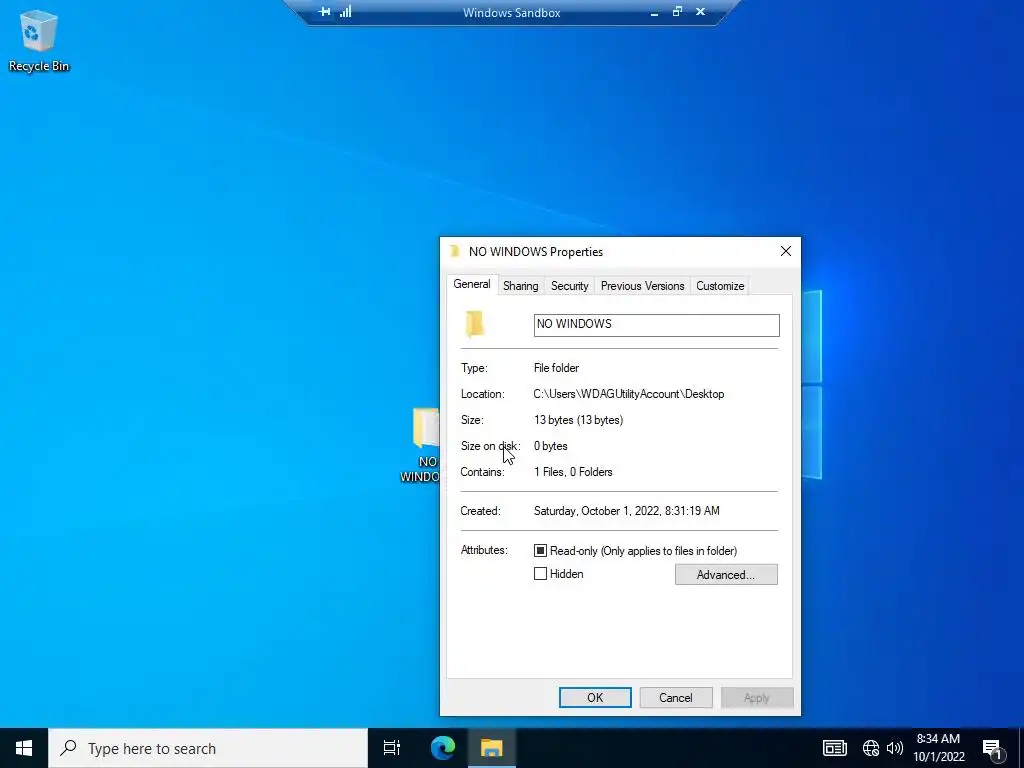
Task: Open the notification center icon
Action: pyautogui.click(x=993, y=748)
